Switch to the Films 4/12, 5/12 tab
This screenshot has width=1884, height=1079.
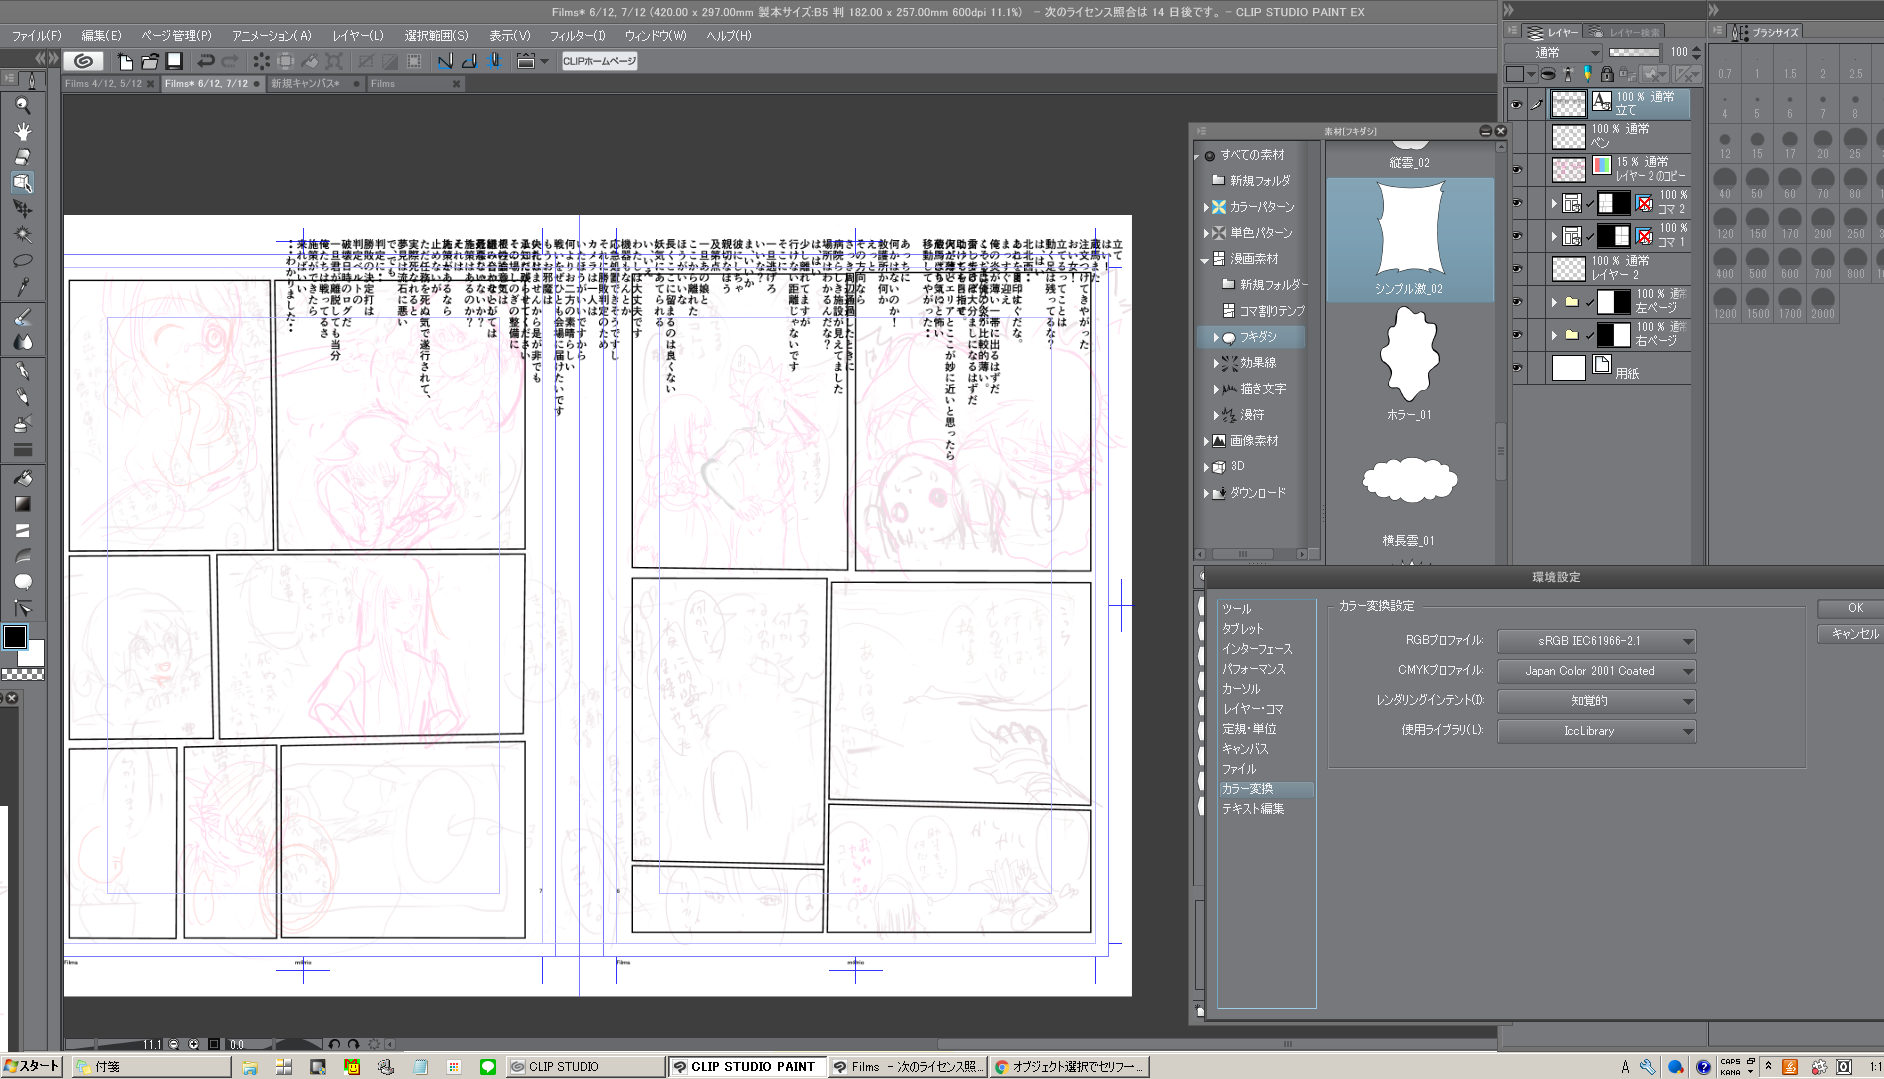103,84
